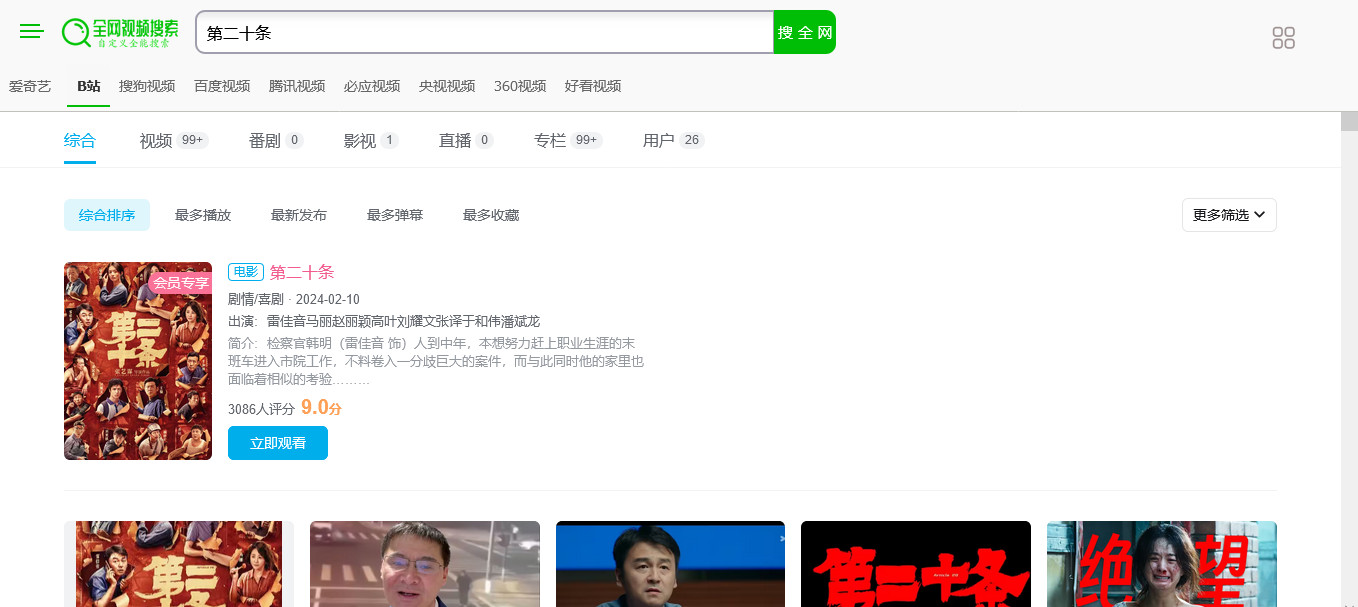Open the 影视 results tab

click(x=371, y=140)
